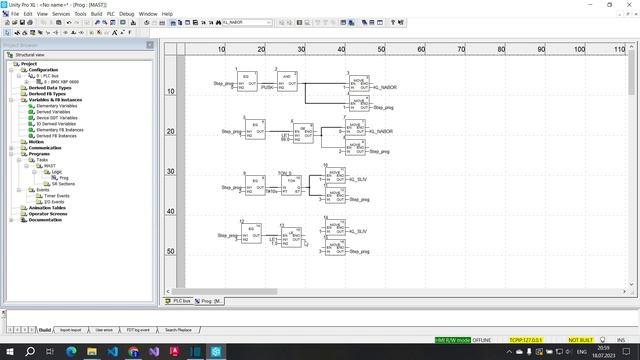Image resolution: width=640 pixels, height=360 pixels.
Task: Switch to the PLC bus window tab
Action: pos(178,301)
